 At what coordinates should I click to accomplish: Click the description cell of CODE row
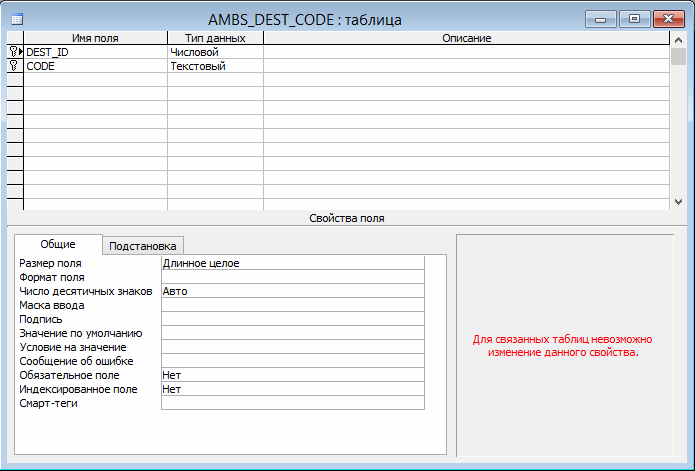click(x=466, y=66)
